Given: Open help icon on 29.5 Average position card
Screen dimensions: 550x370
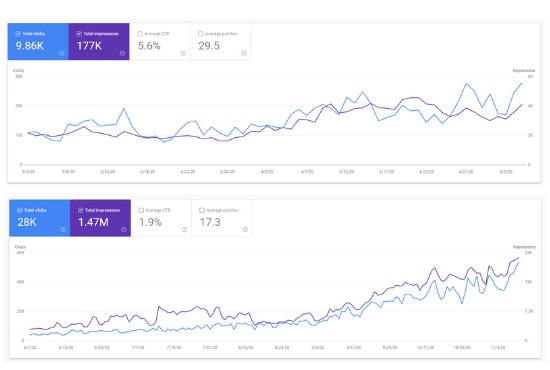Looking at the screenshot, I should pyautogui.click(x=244, y=53).
